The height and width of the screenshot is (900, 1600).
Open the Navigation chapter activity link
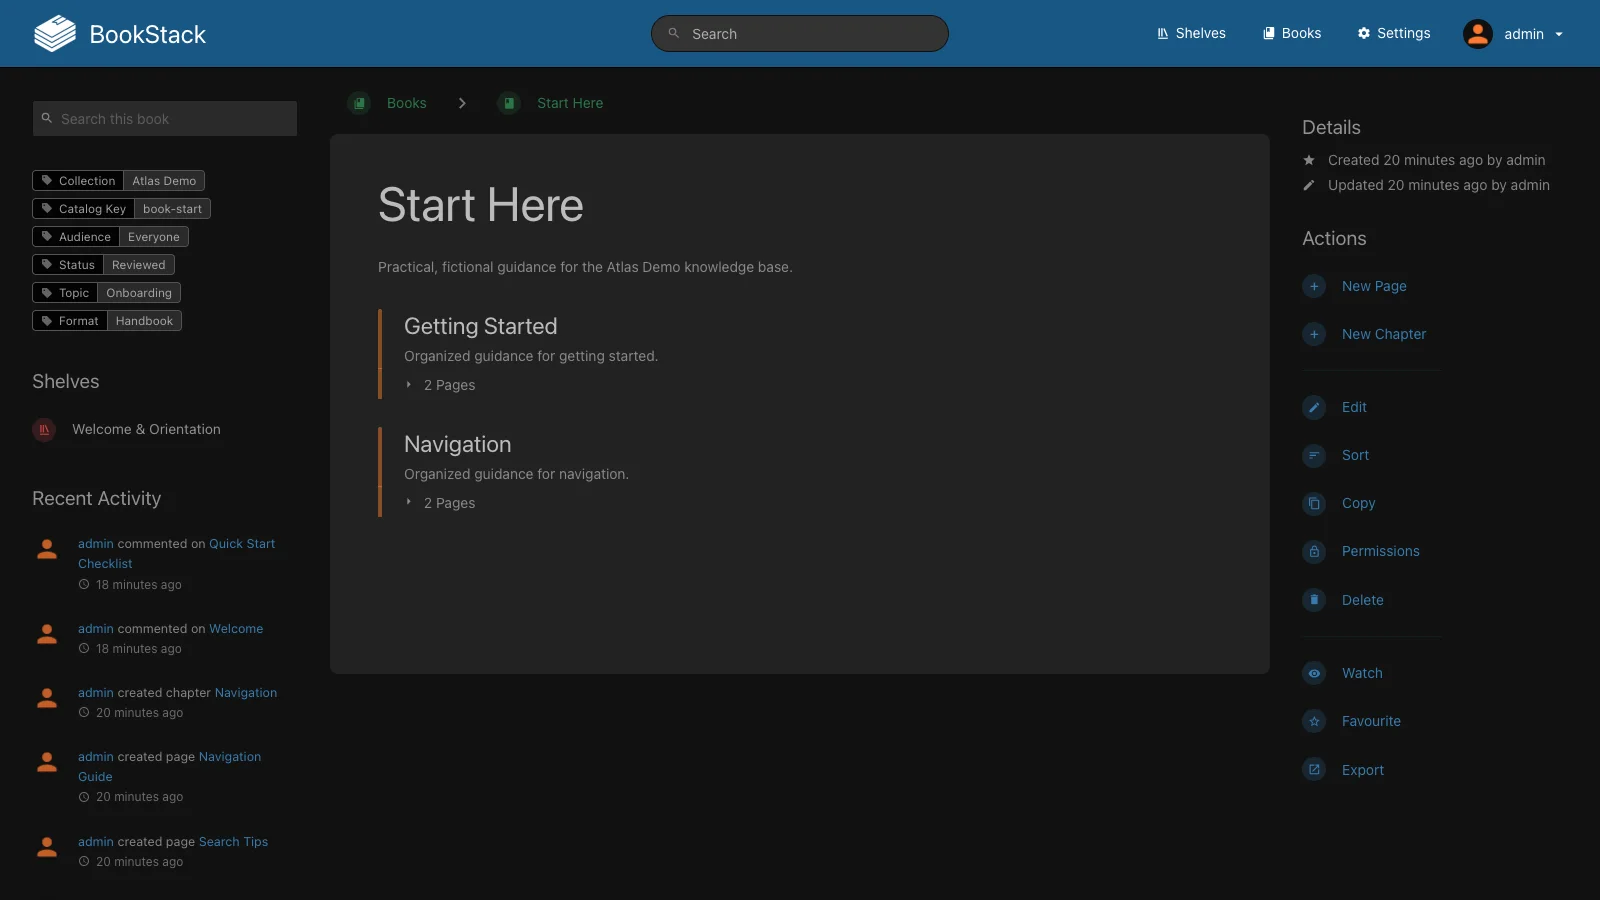(246, 693)
